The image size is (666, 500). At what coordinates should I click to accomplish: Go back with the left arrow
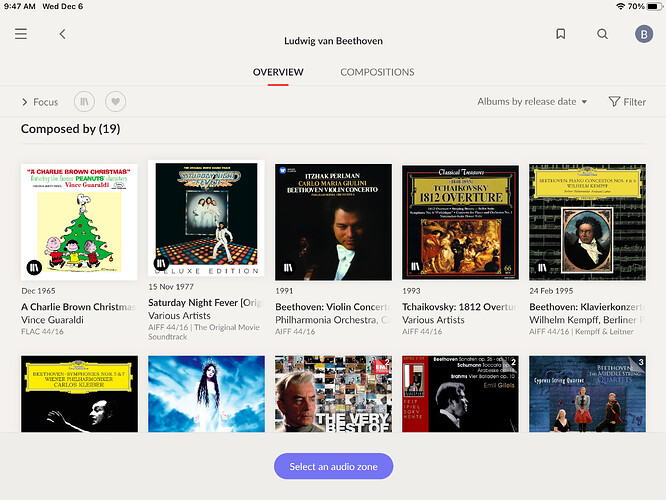[x=62, y=34]
